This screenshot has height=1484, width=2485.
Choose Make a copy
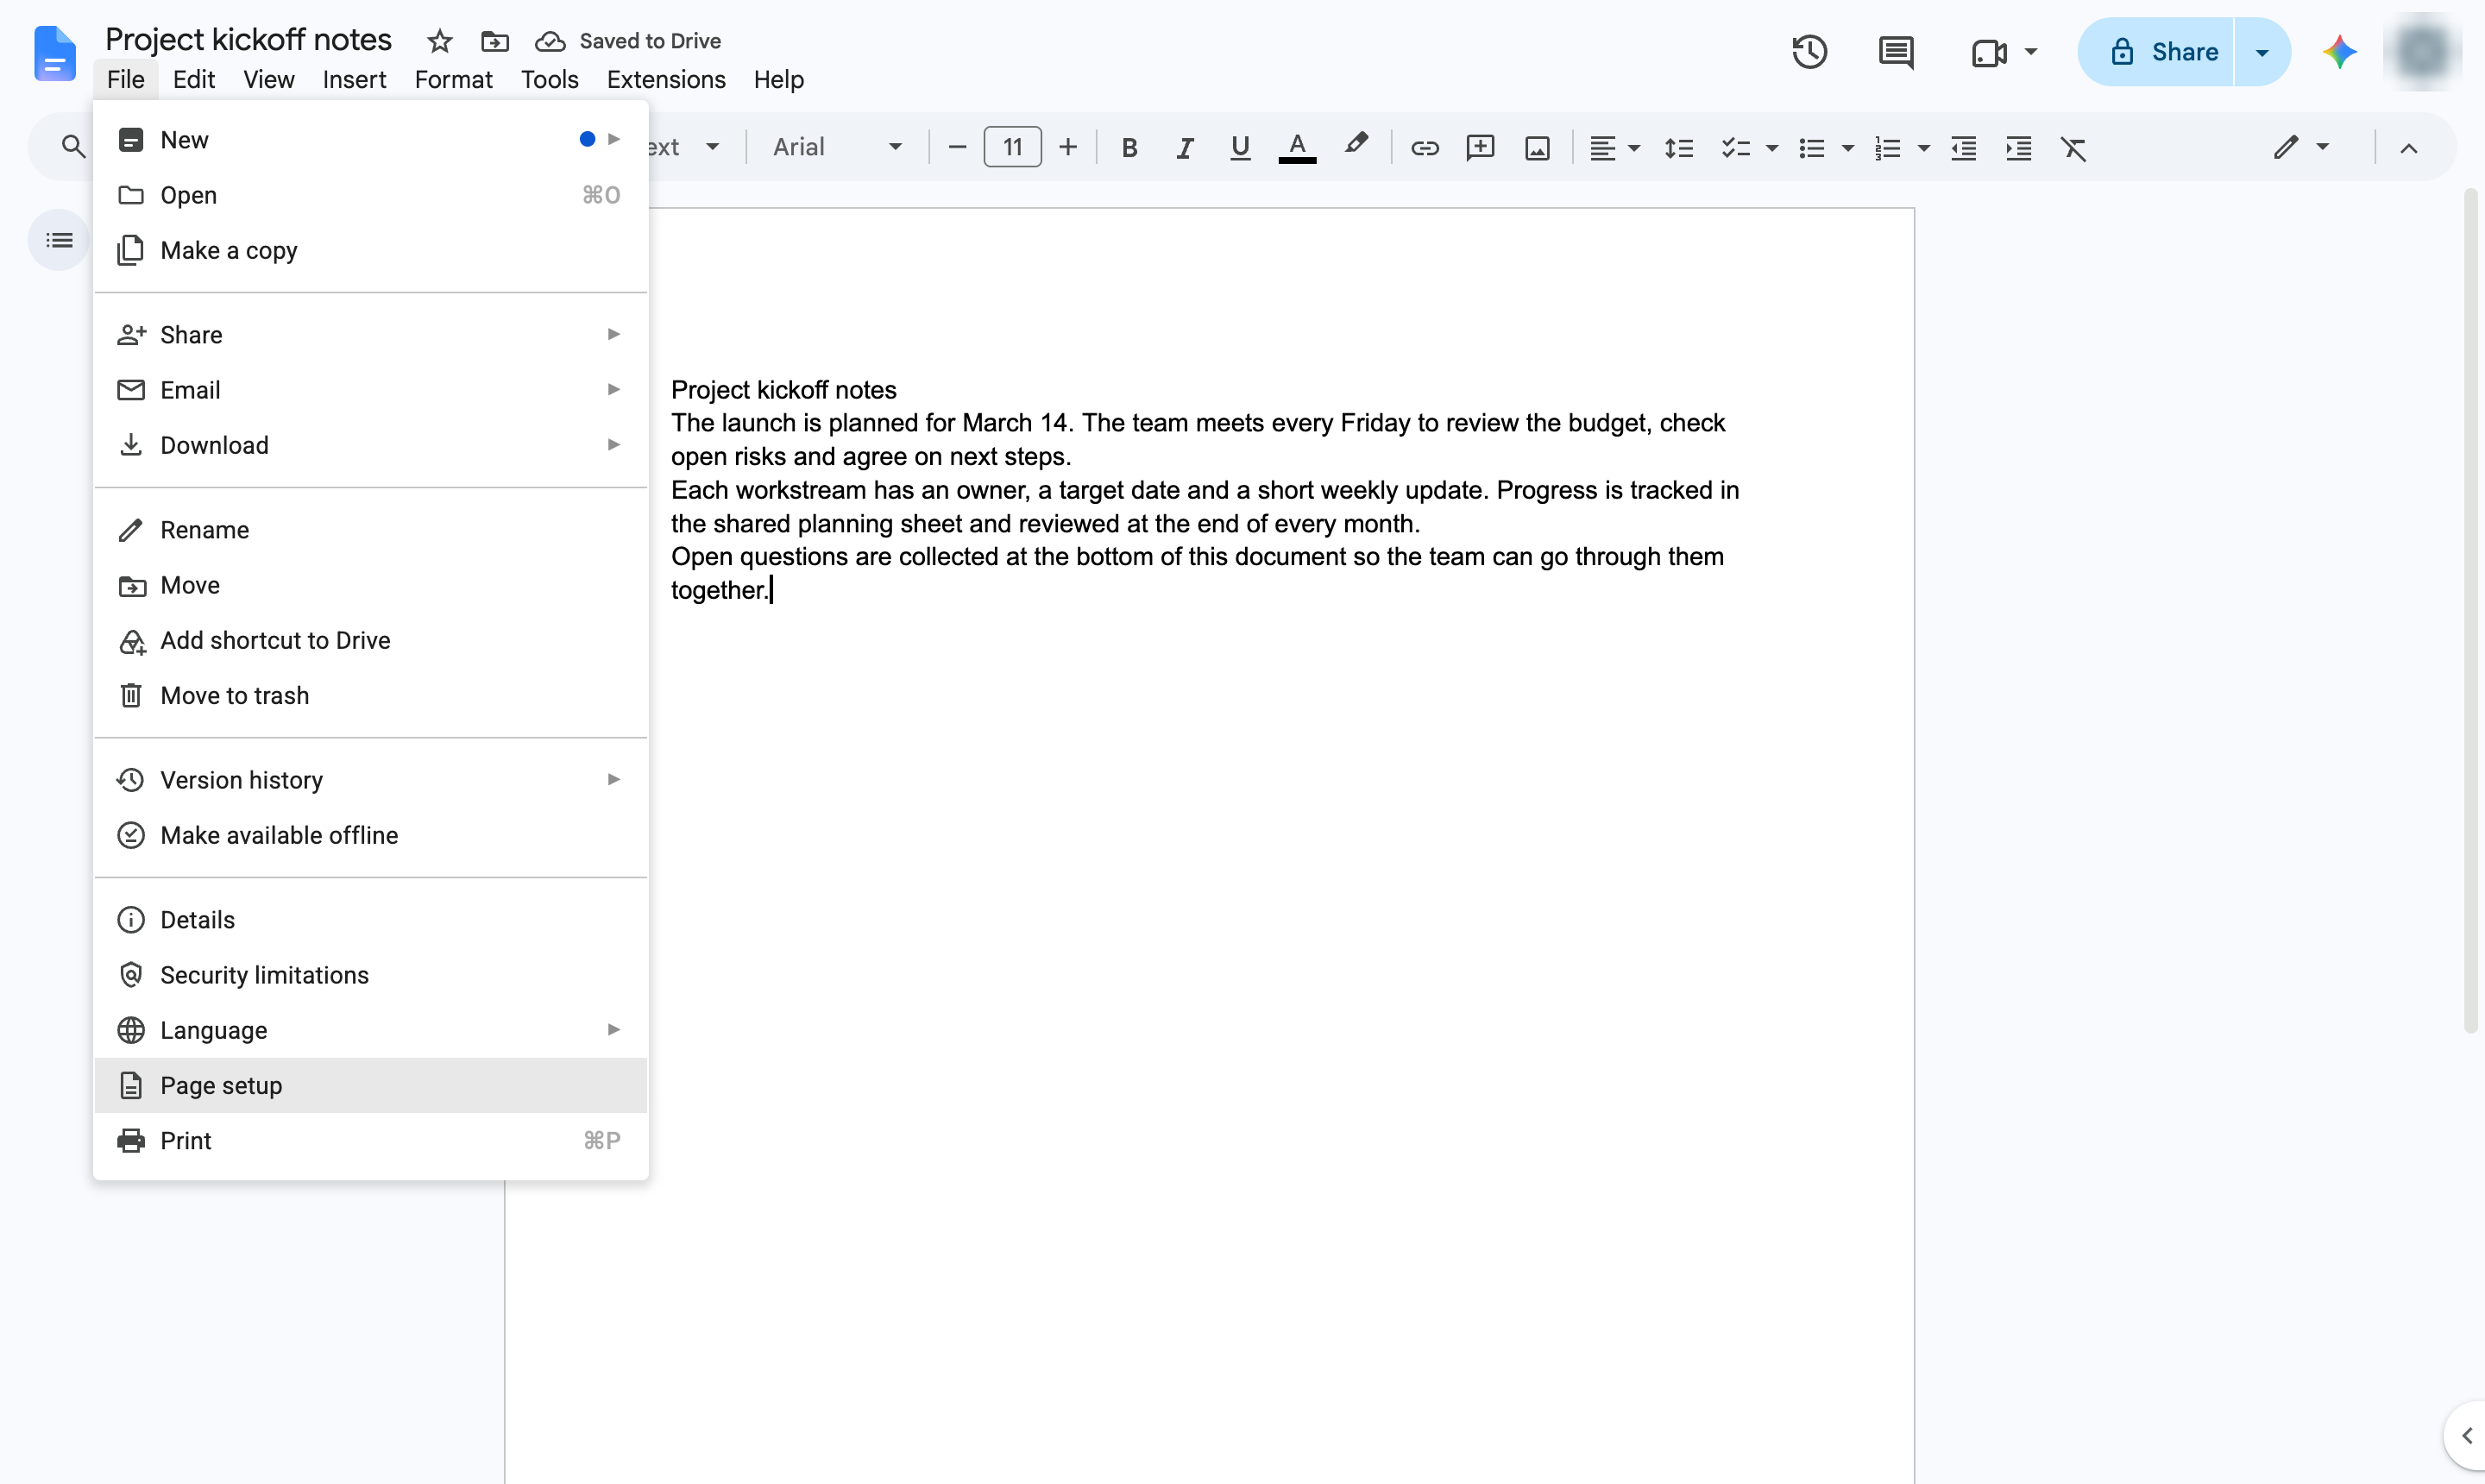click(370, 250)
